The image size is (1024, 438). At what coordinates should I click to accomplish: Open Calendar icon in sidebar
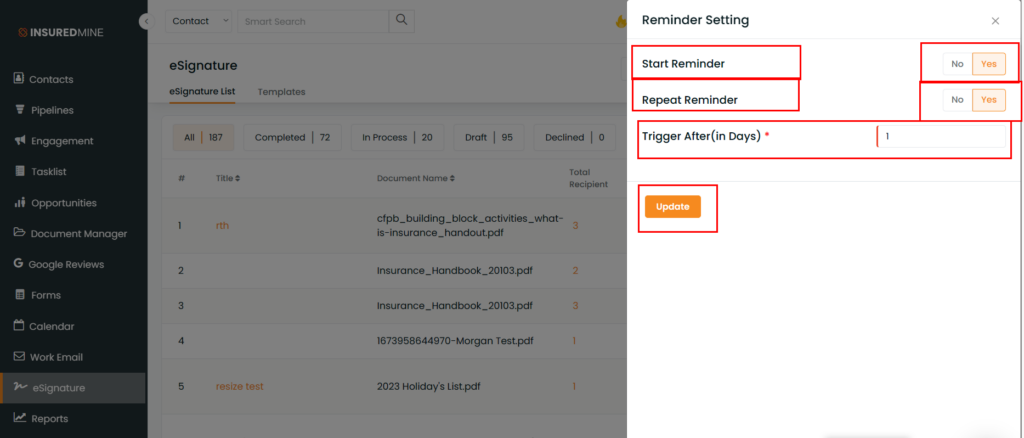(x=19, y=325)
